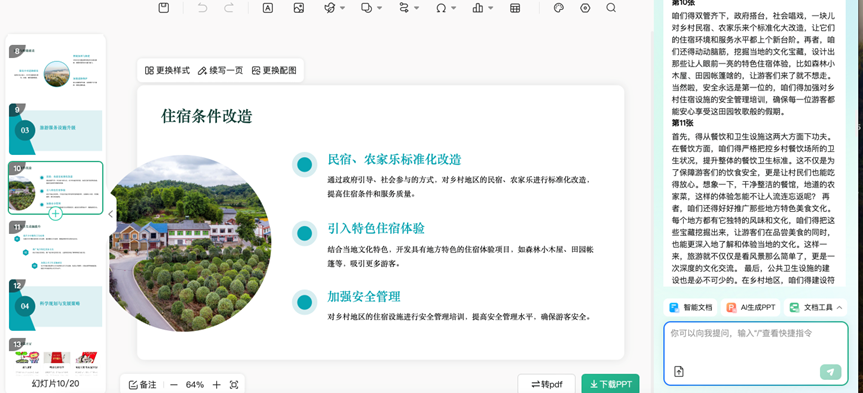Expand the connector line dropdown arrow
This screenshot has height=393, width=863.
(417, 8)
